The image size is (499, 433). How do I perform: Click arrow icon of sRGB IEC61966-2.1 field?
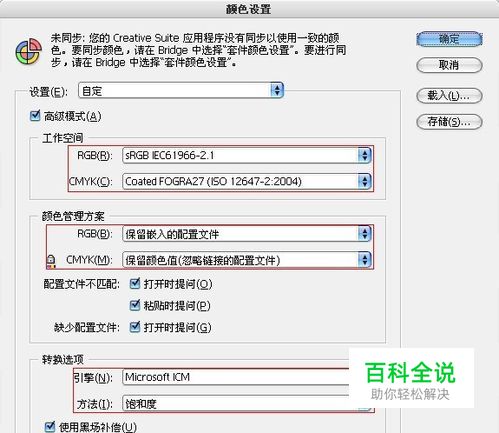[364, 155]
